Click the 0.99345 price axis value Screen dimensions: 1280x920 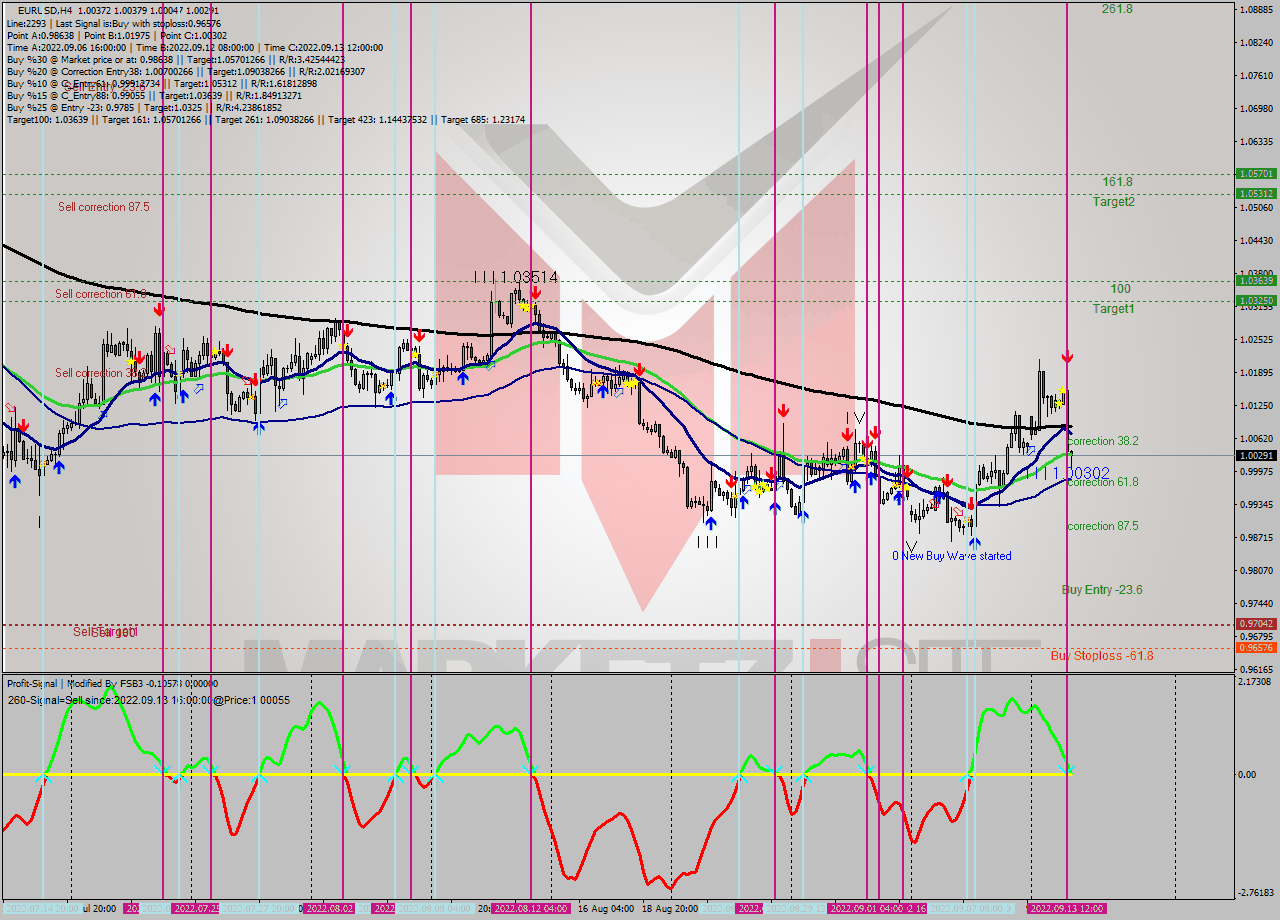pyautogui.click(x=1257, y=505)
